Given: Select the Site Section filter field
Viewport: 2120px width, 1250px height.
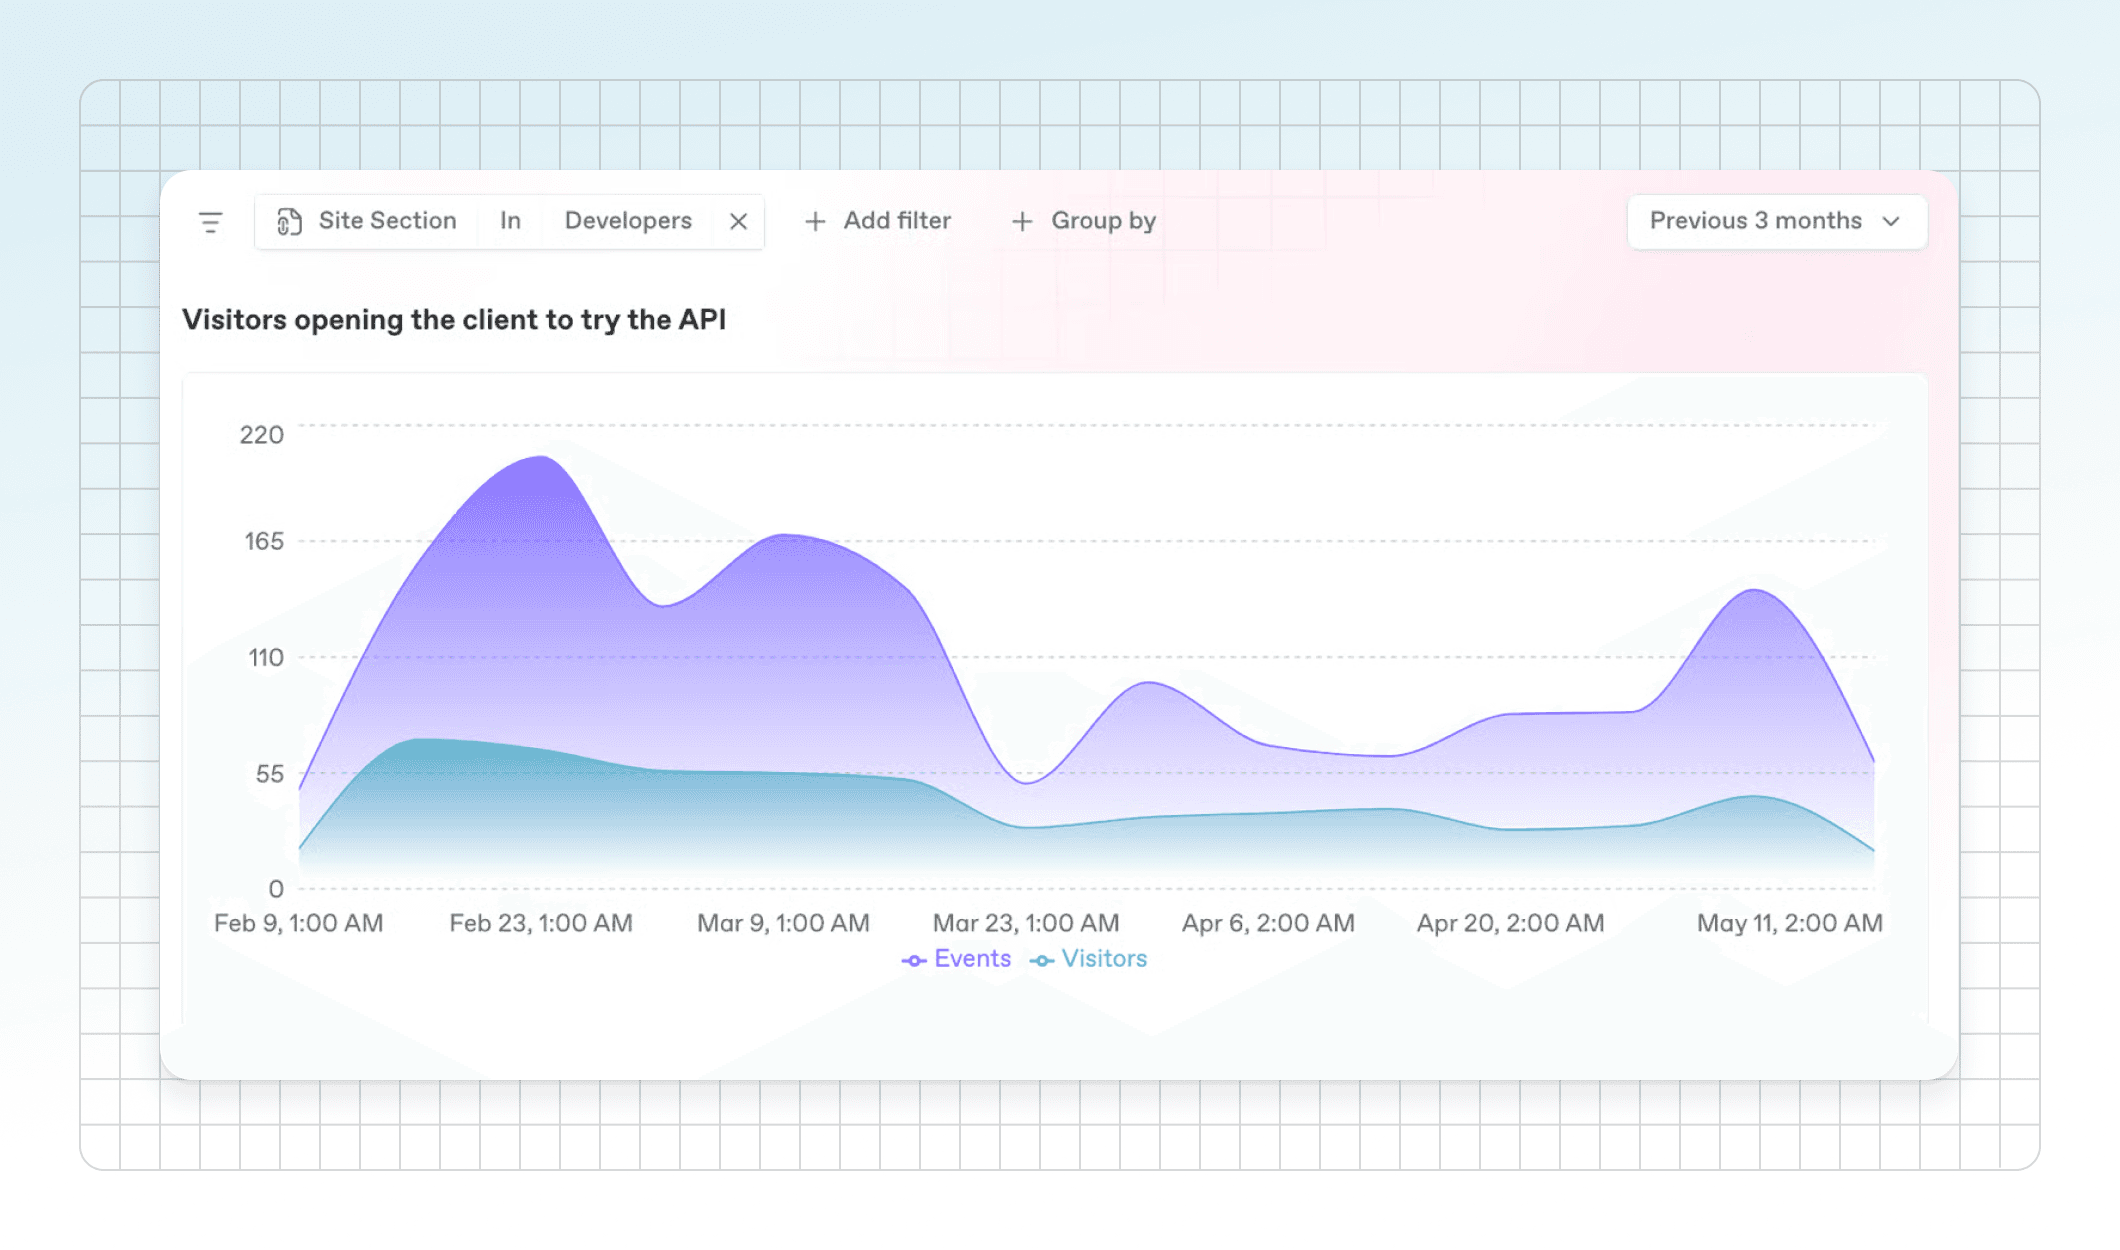Looking at the screenshot, I should (x=367, y=222).
